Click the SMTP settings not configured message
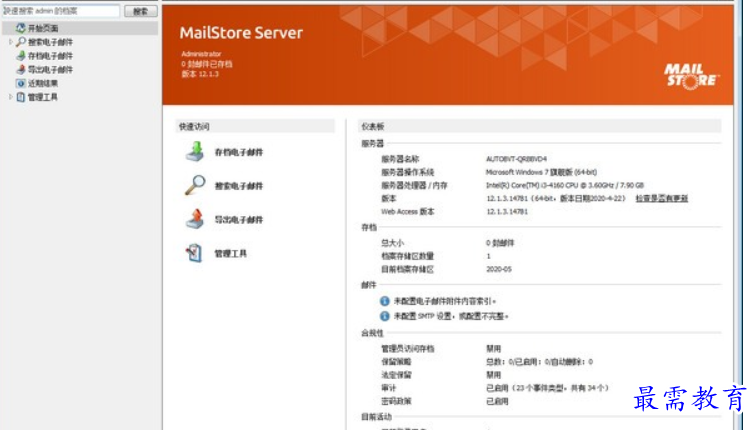This screenshot has width=755, height=430. [451, 316]
